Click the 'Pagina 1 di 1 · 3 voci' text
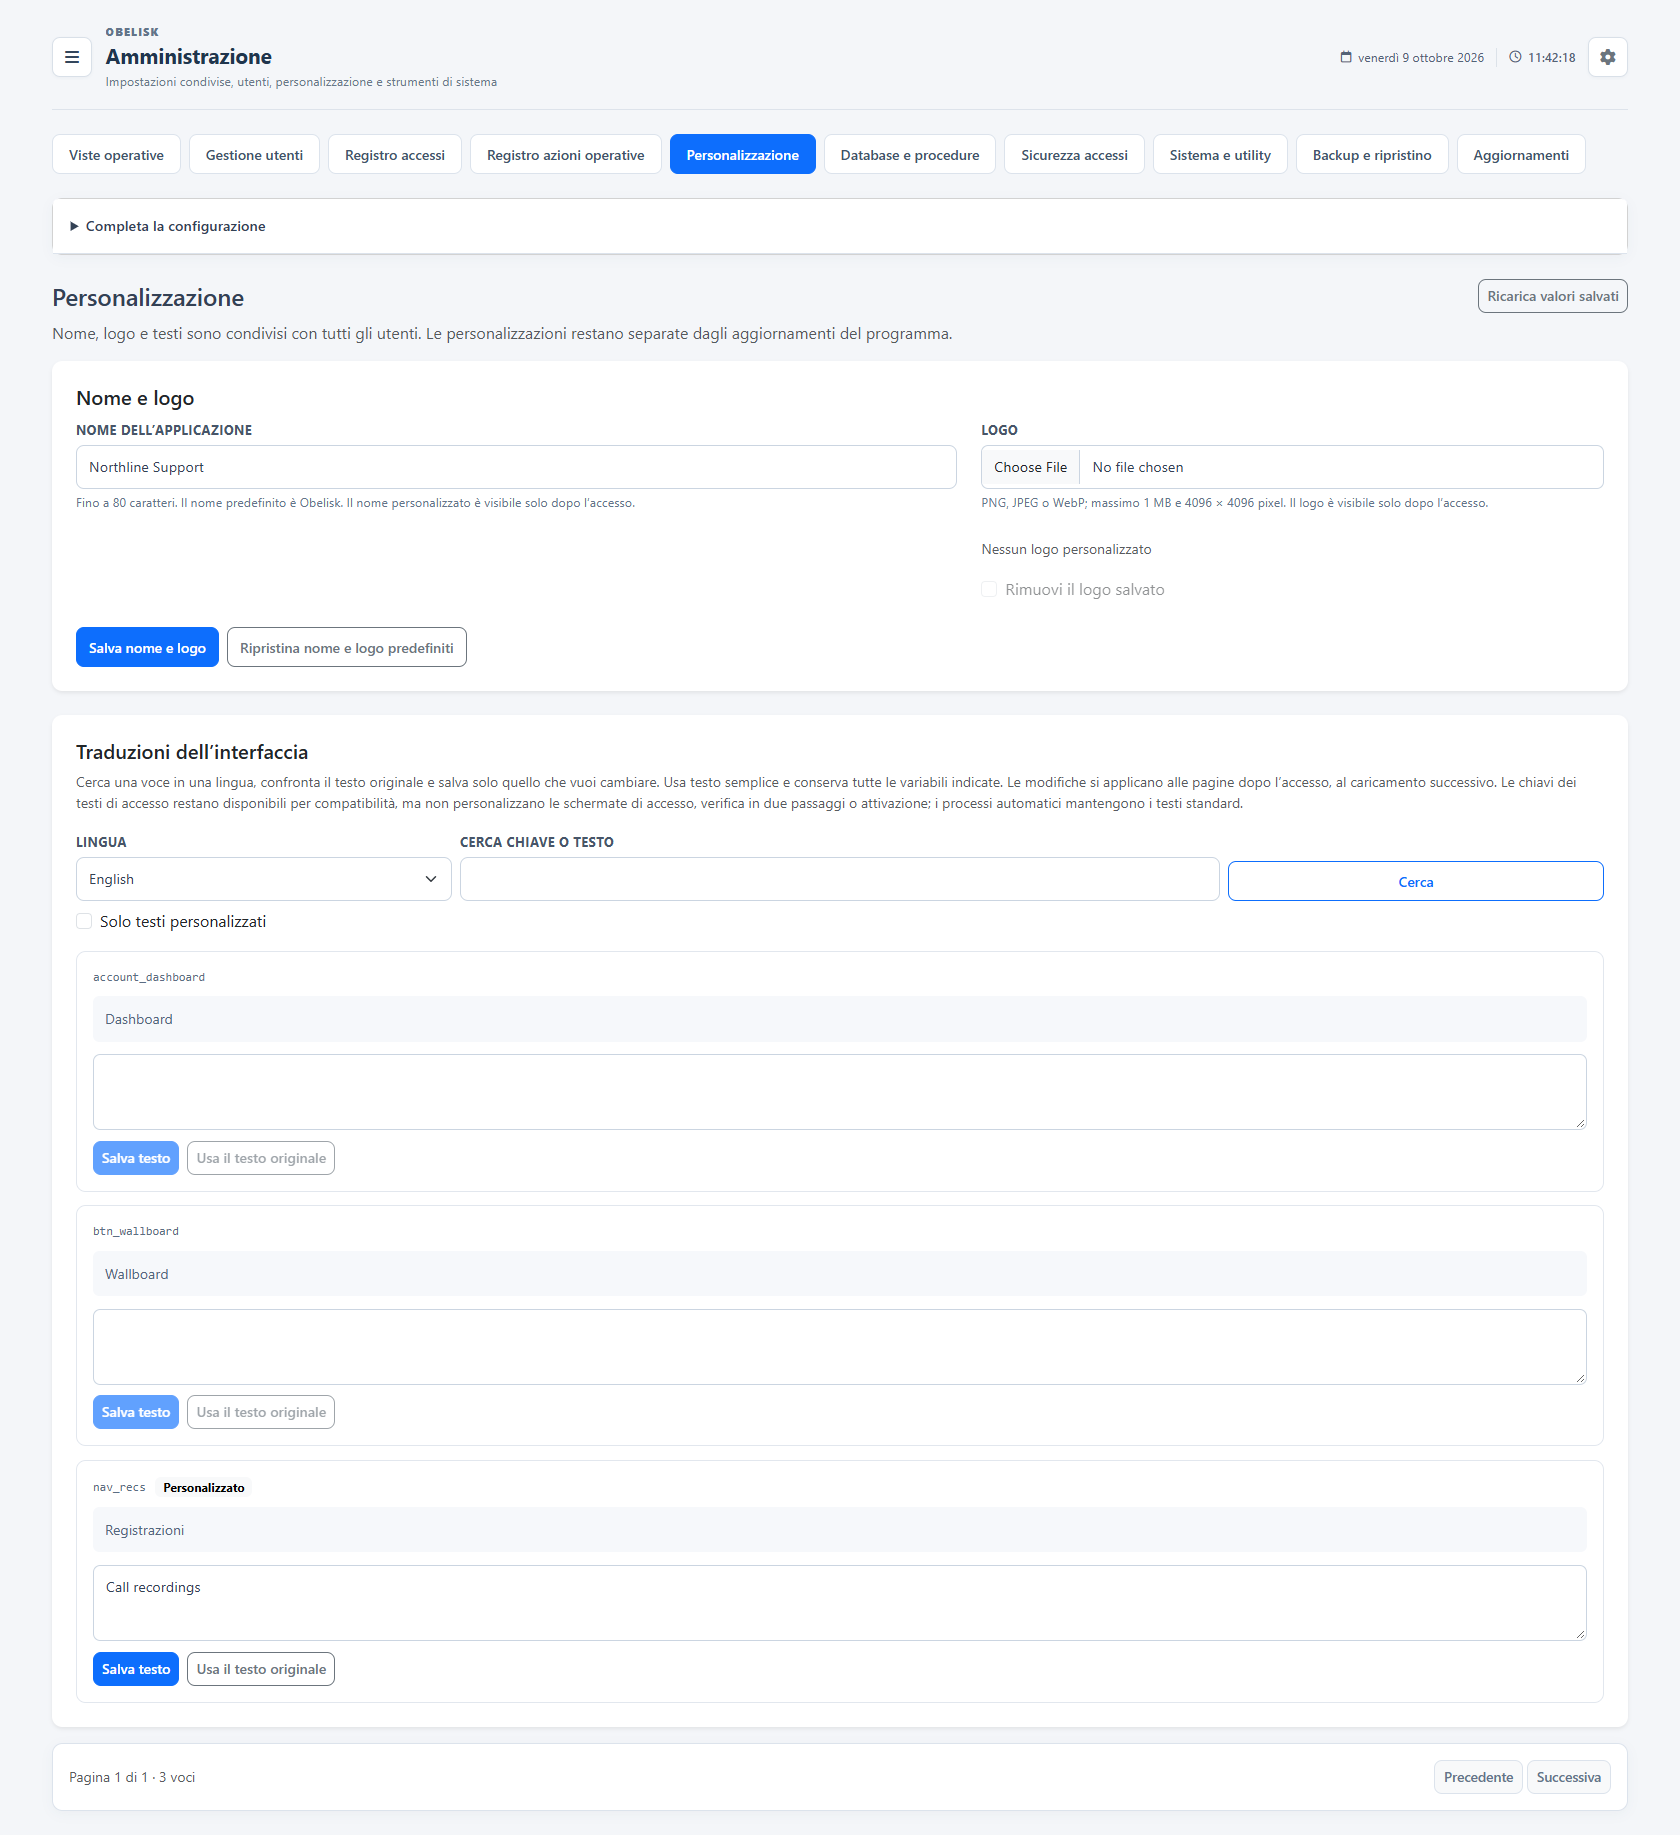 pos(132,1777)
